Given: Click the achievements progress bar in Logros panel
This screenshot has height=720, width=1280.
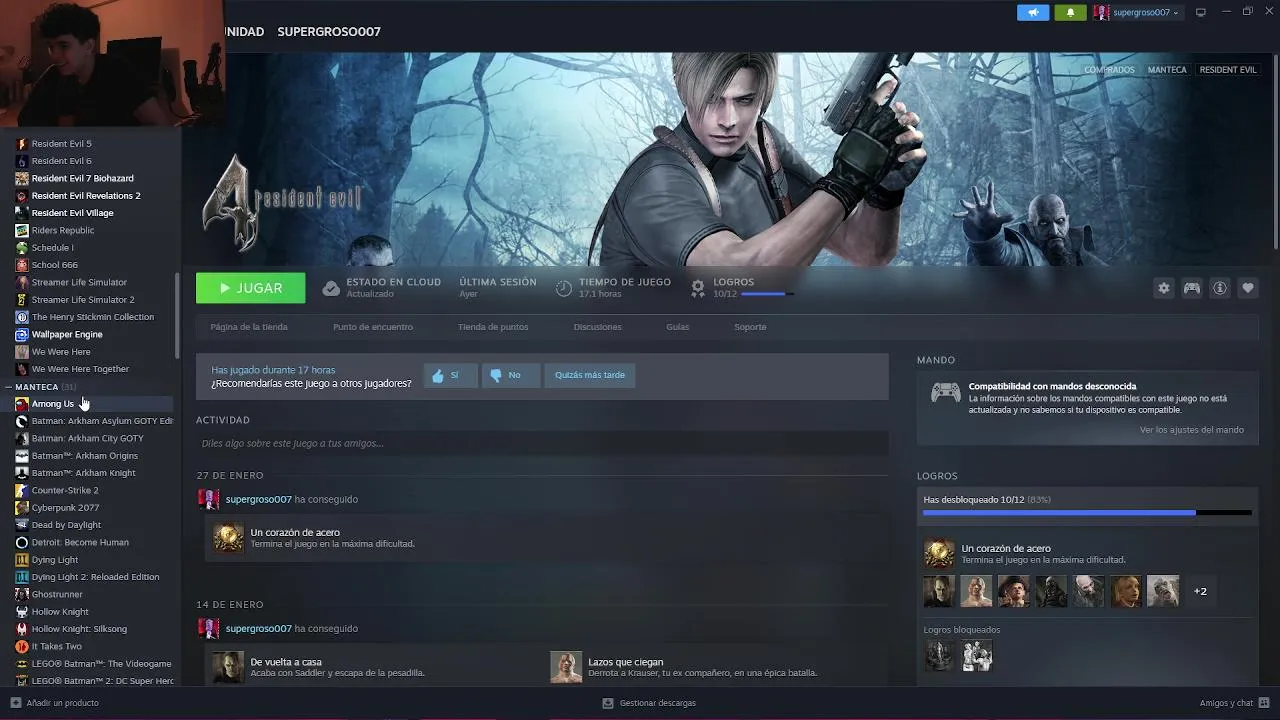Looking at the screenshot, I should tap(1087, 513).
